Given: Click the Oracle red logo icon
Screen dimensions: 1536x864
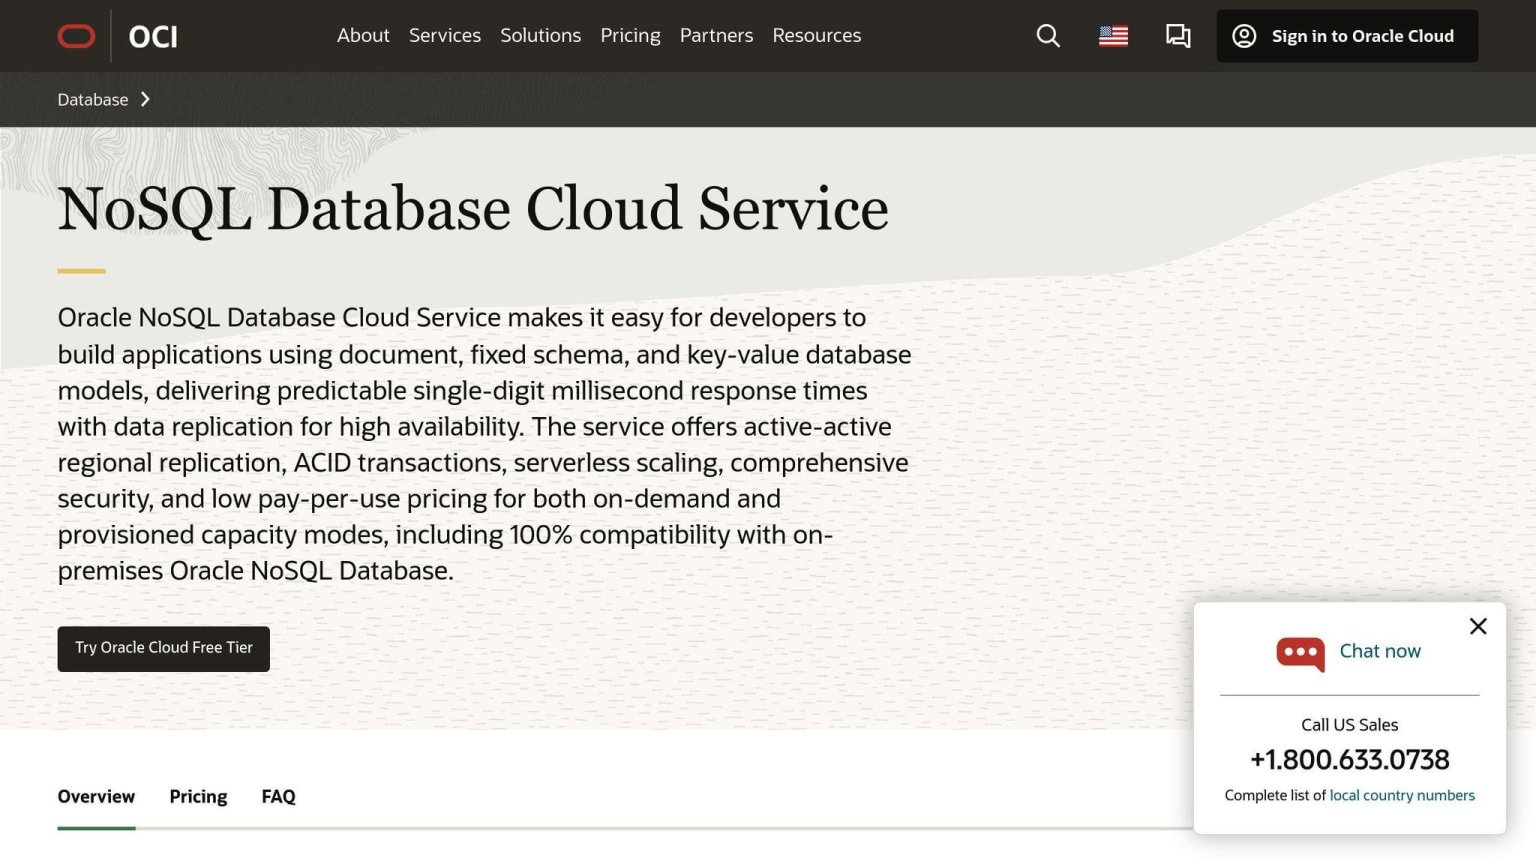Looking at the screenshot, I should [76, 36].
